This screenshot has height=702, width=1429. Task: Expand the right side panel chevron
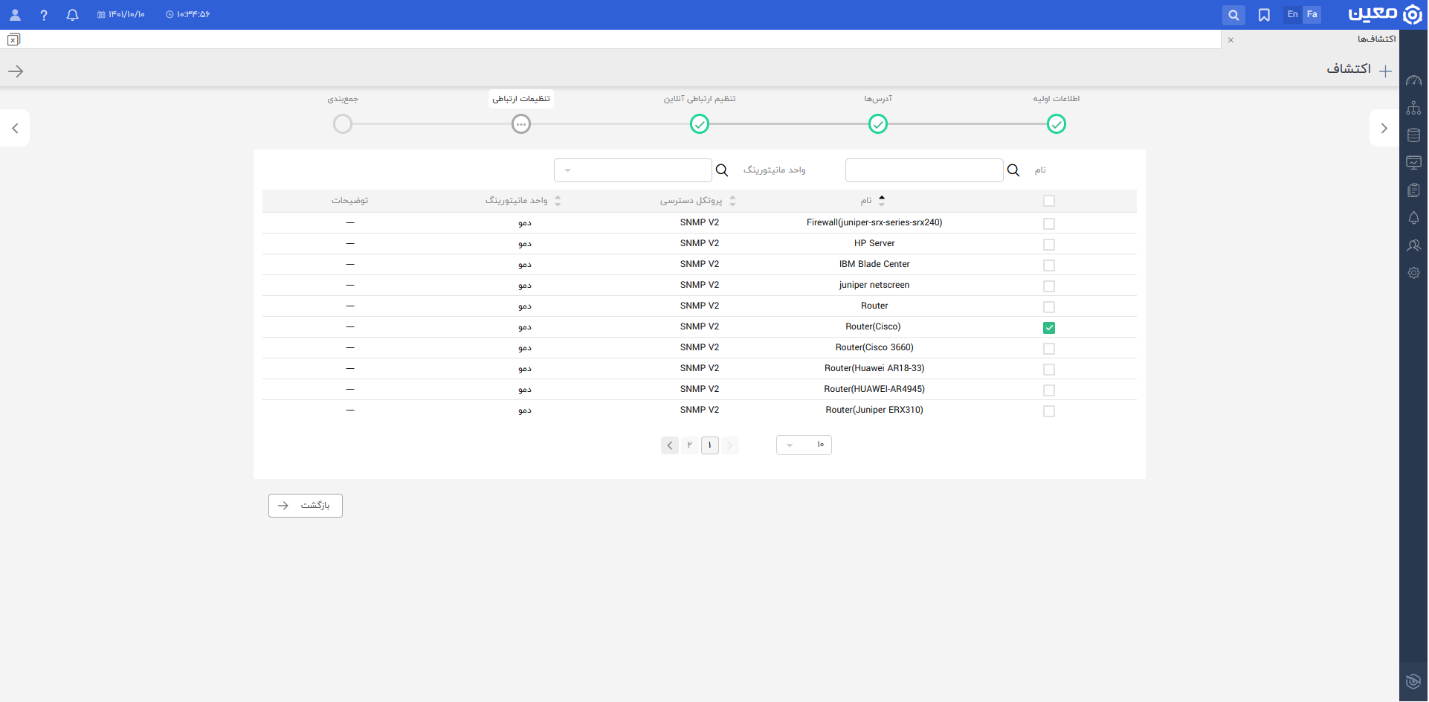click(x=1384, y=128)
